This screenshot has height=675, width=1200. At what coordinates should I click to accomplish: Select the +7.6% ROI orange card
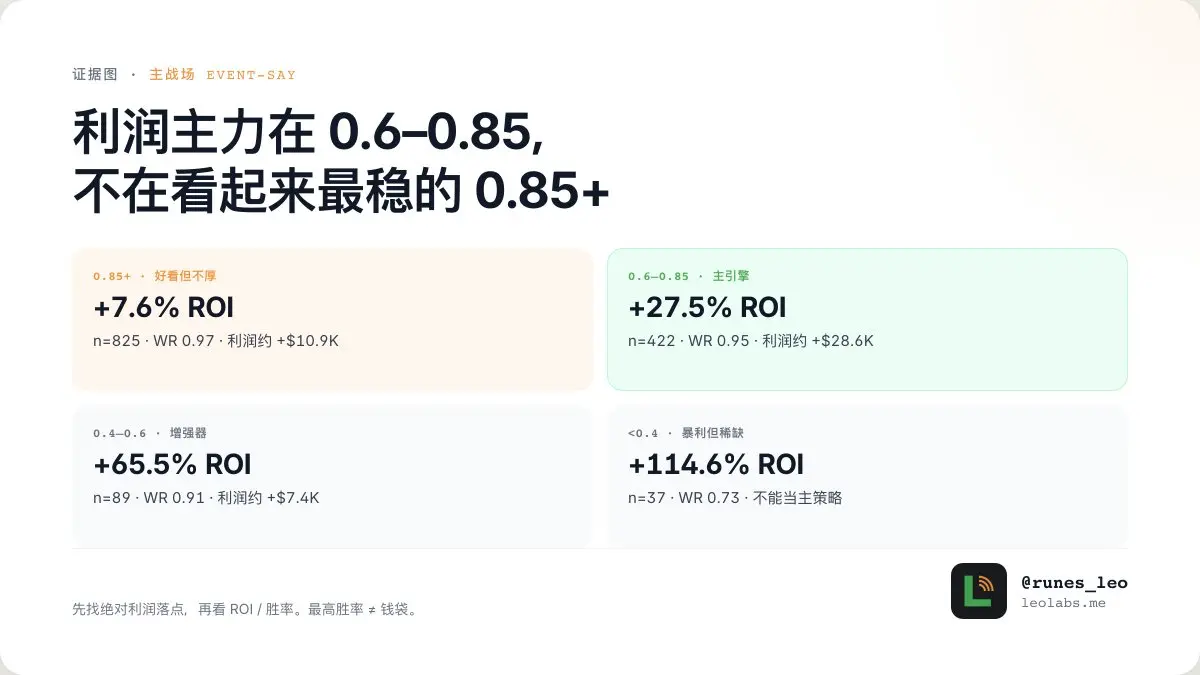[x=333, y=319]
